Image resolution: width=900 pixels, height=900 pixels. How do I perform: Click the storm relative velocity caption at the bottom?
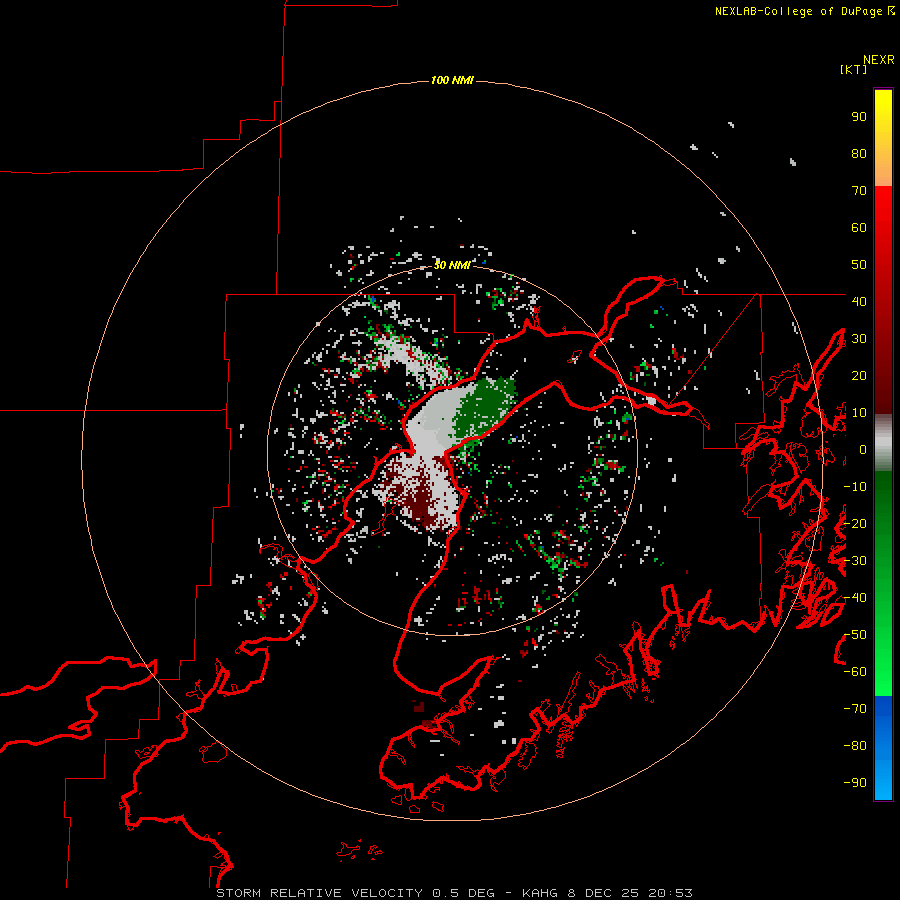454,893
